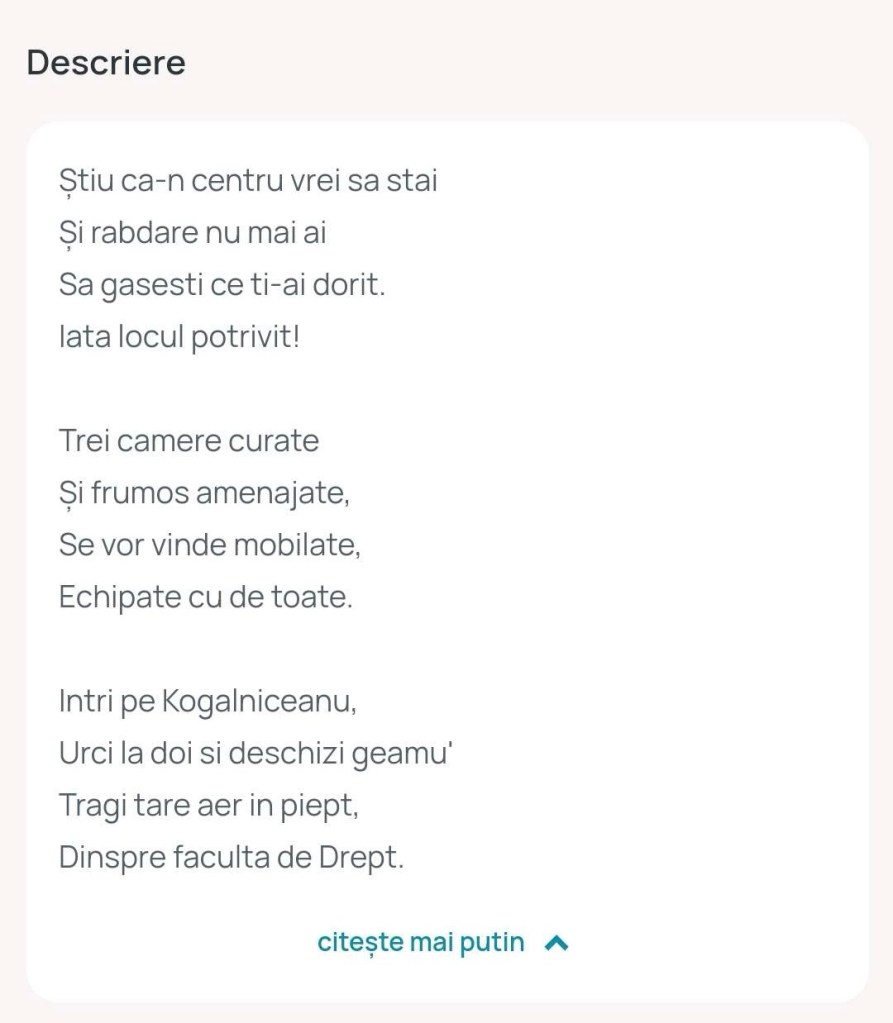Image resolution: width=893 pixels, height=1023 pixels.
Task: Tap the text "Echipate cu de toate."
Action: (x=206, y=597)
